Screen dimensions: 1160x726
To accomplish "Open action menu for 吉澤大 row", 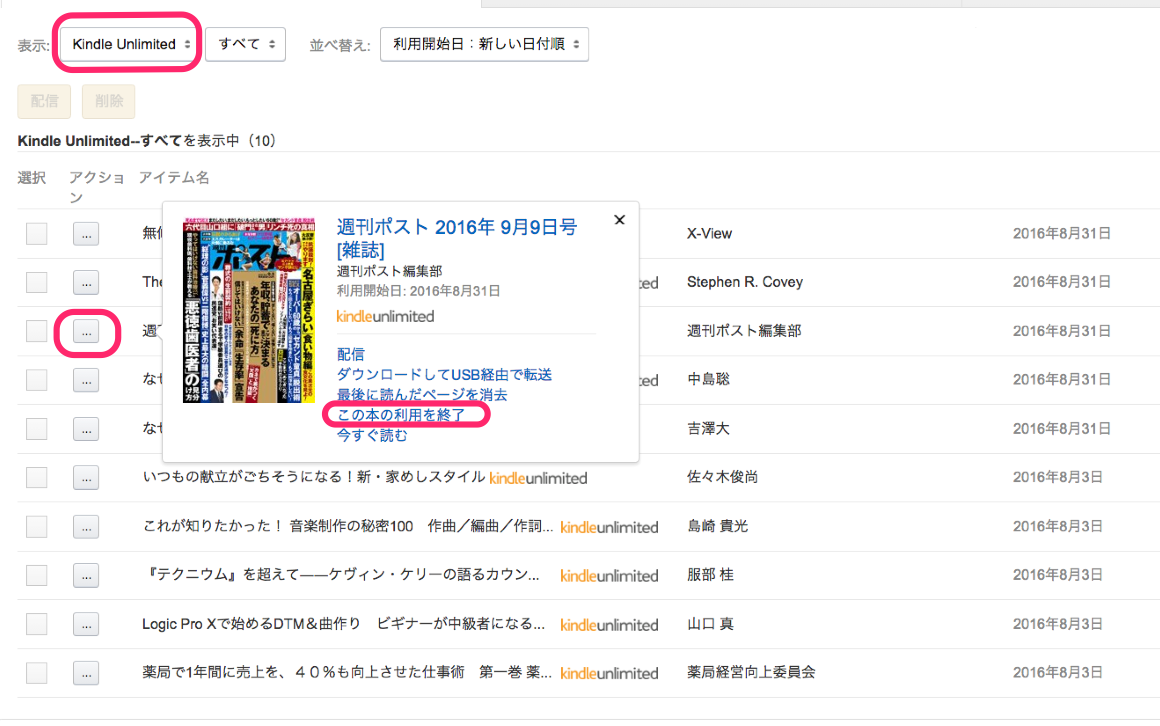I will [x=87, y=429].
